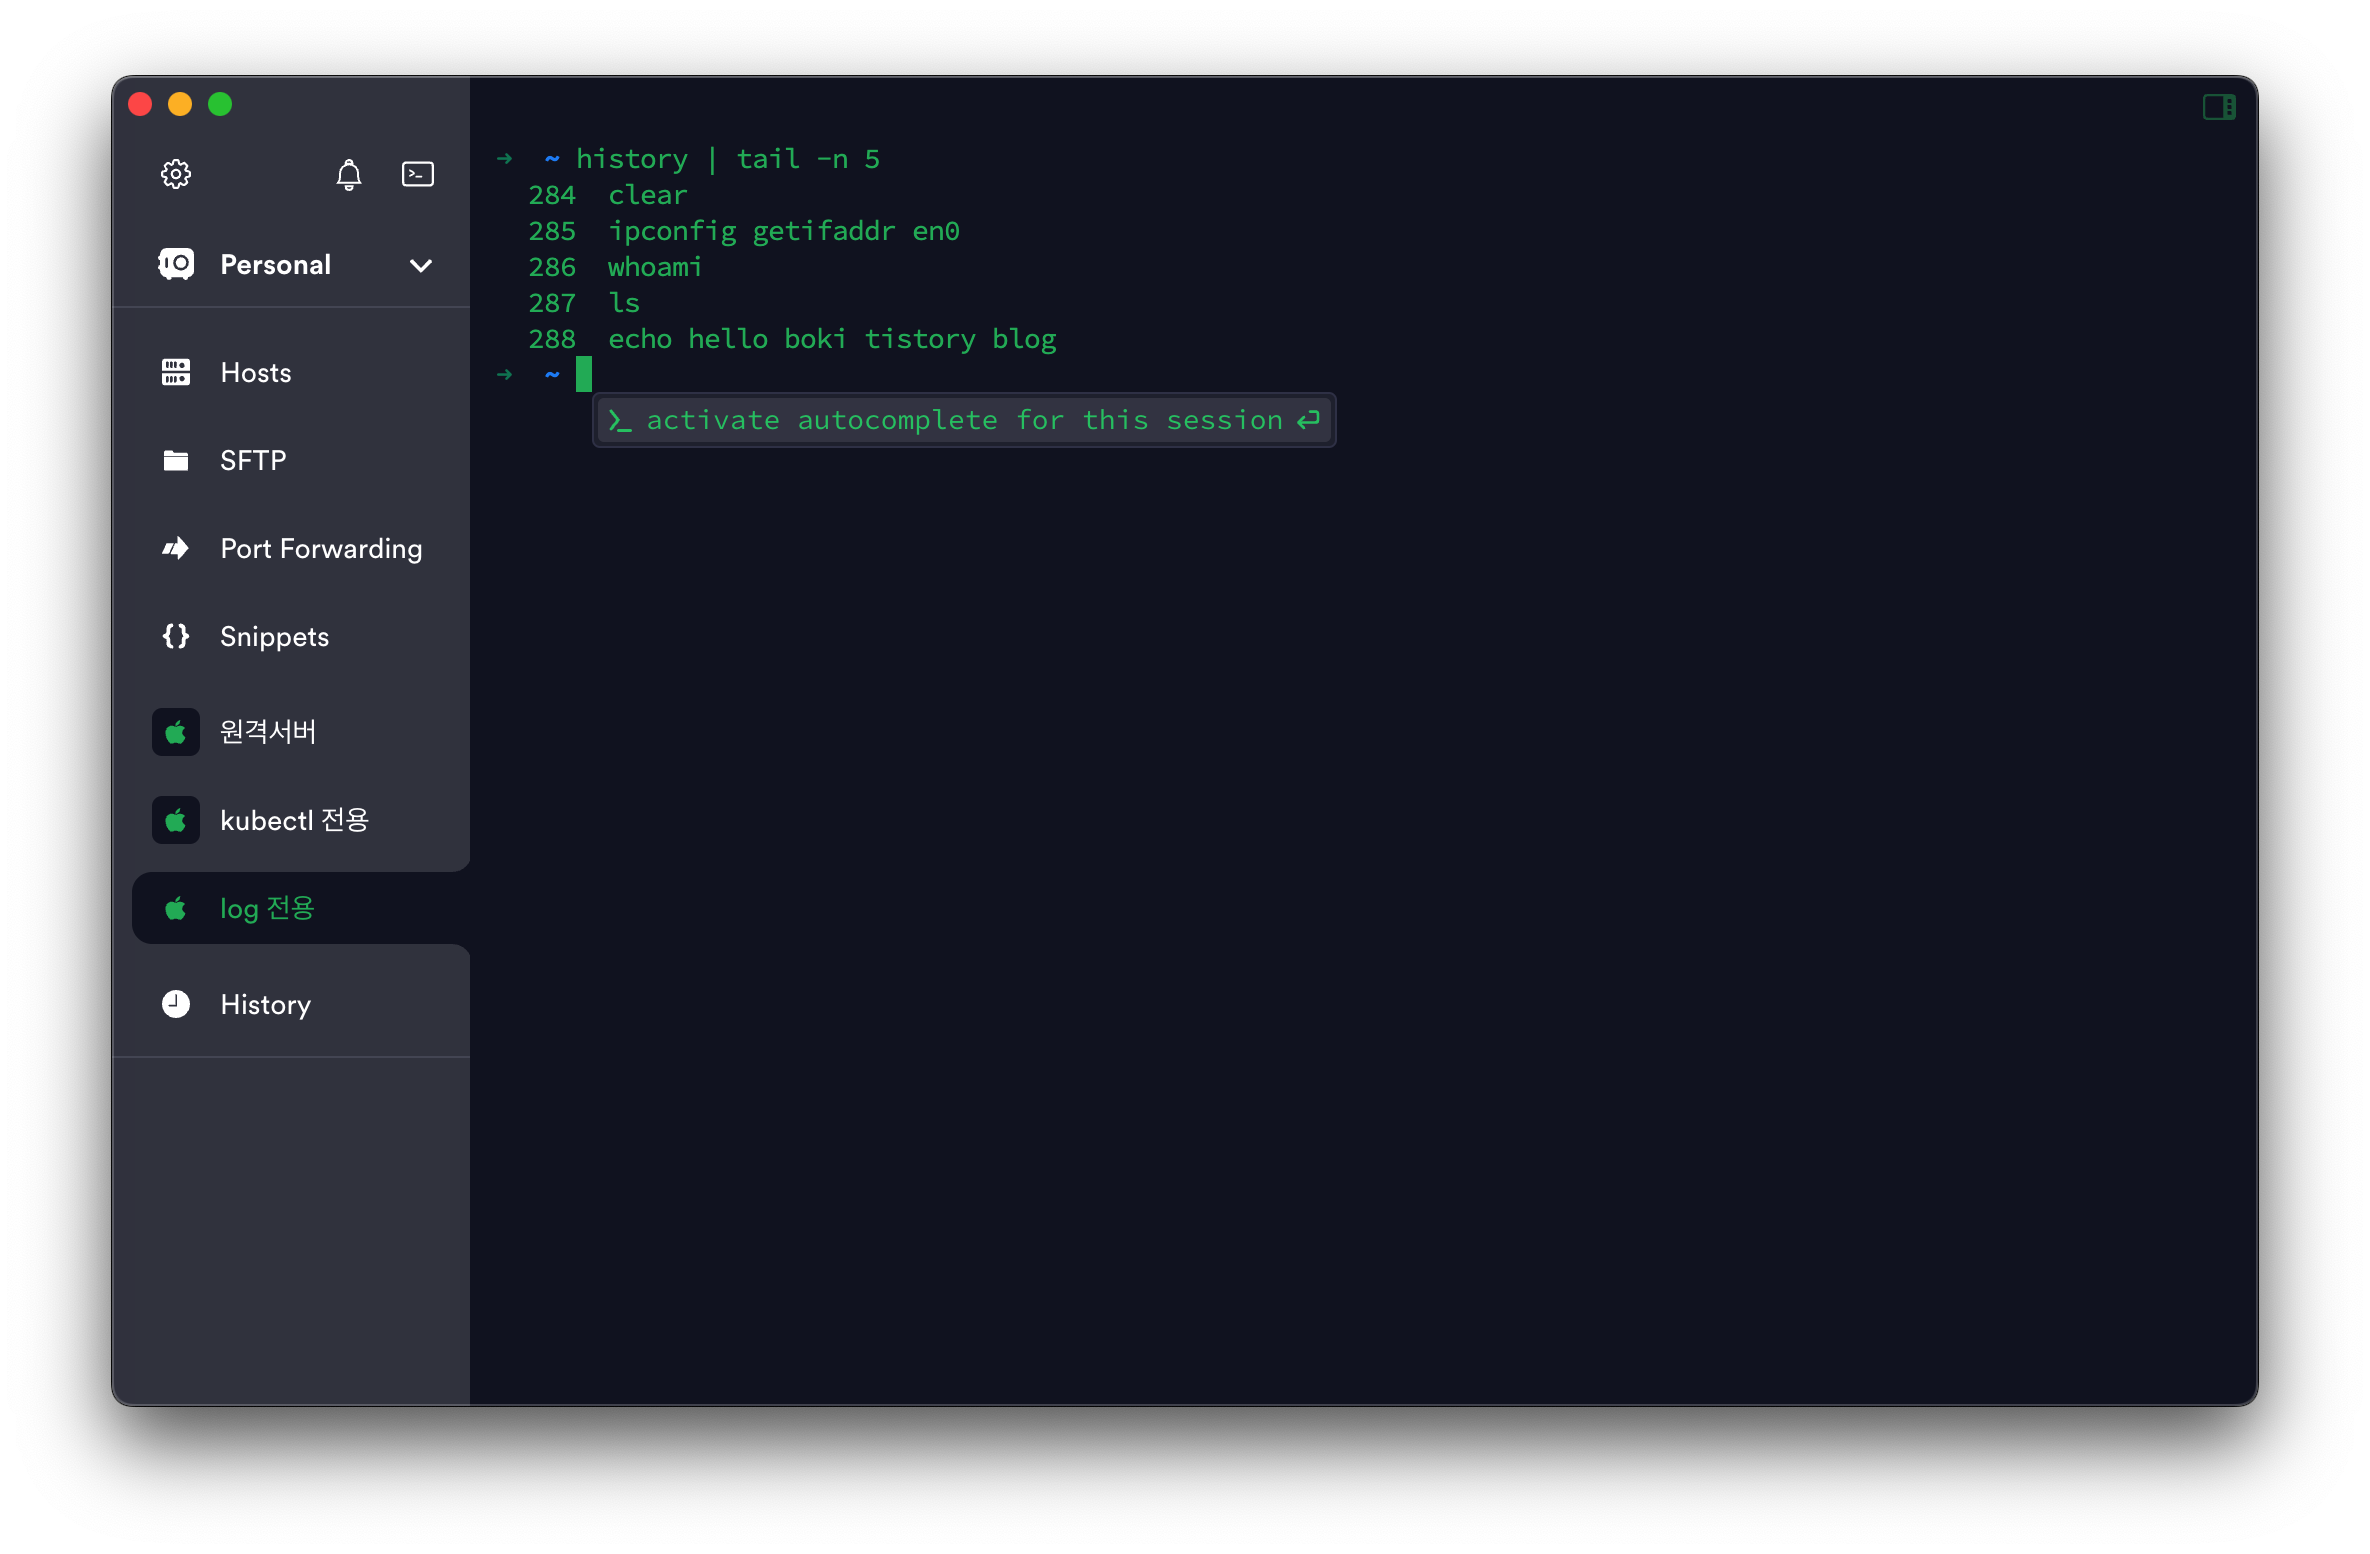
Task: Open new terminal icon in sidebar
Action: [417, 174]
